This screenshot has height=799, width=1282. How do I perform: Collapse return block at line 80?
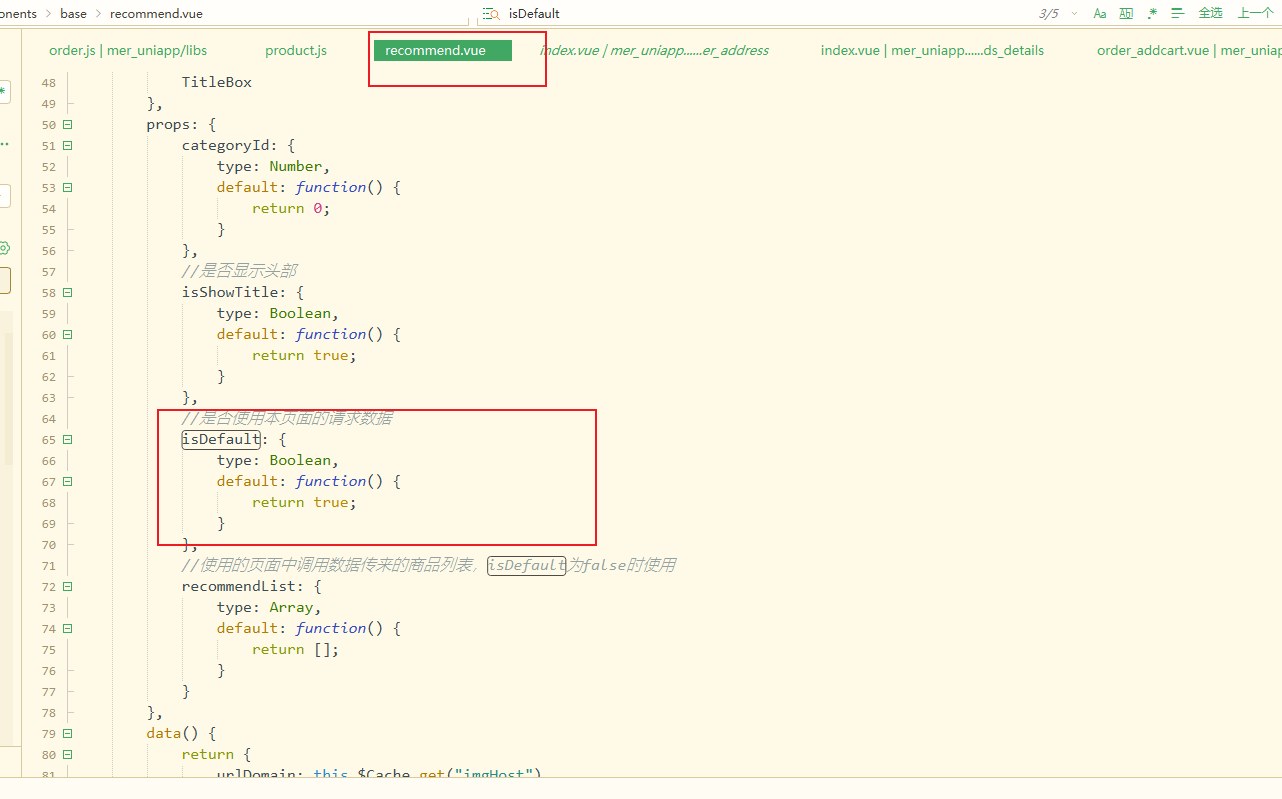68,755
